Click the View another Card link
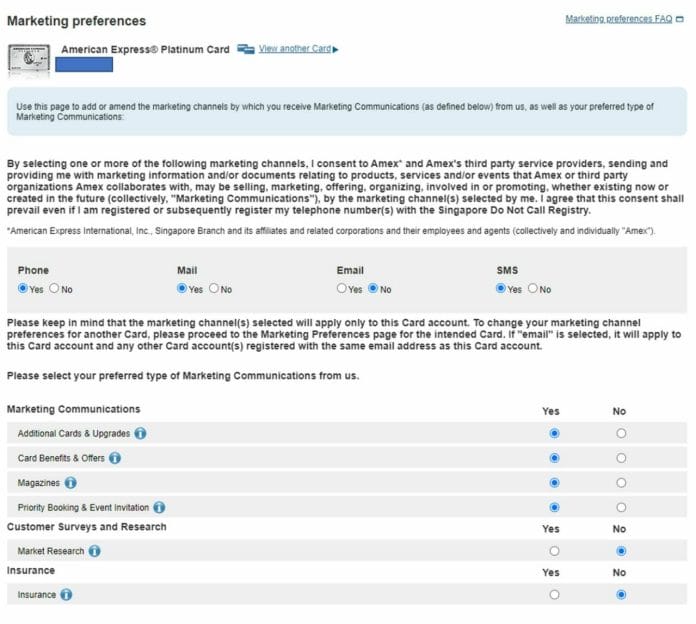This screenshot has width=696, height=624. click(294, 49)
